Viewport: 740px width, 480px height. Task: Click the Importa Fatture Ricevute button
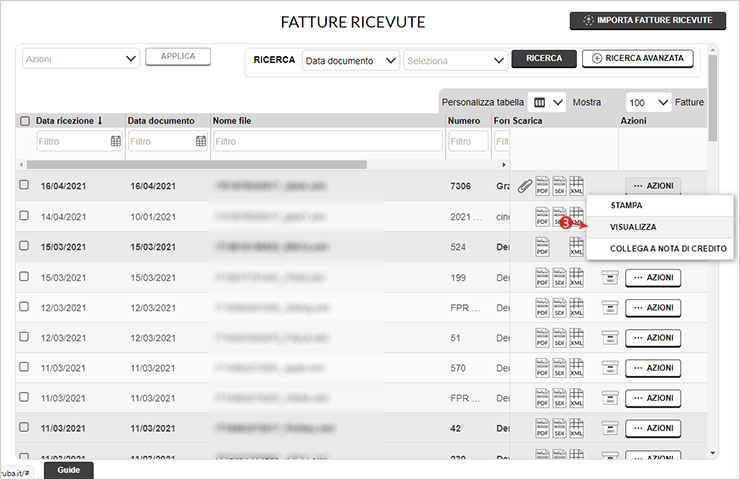tap(647, 21)
